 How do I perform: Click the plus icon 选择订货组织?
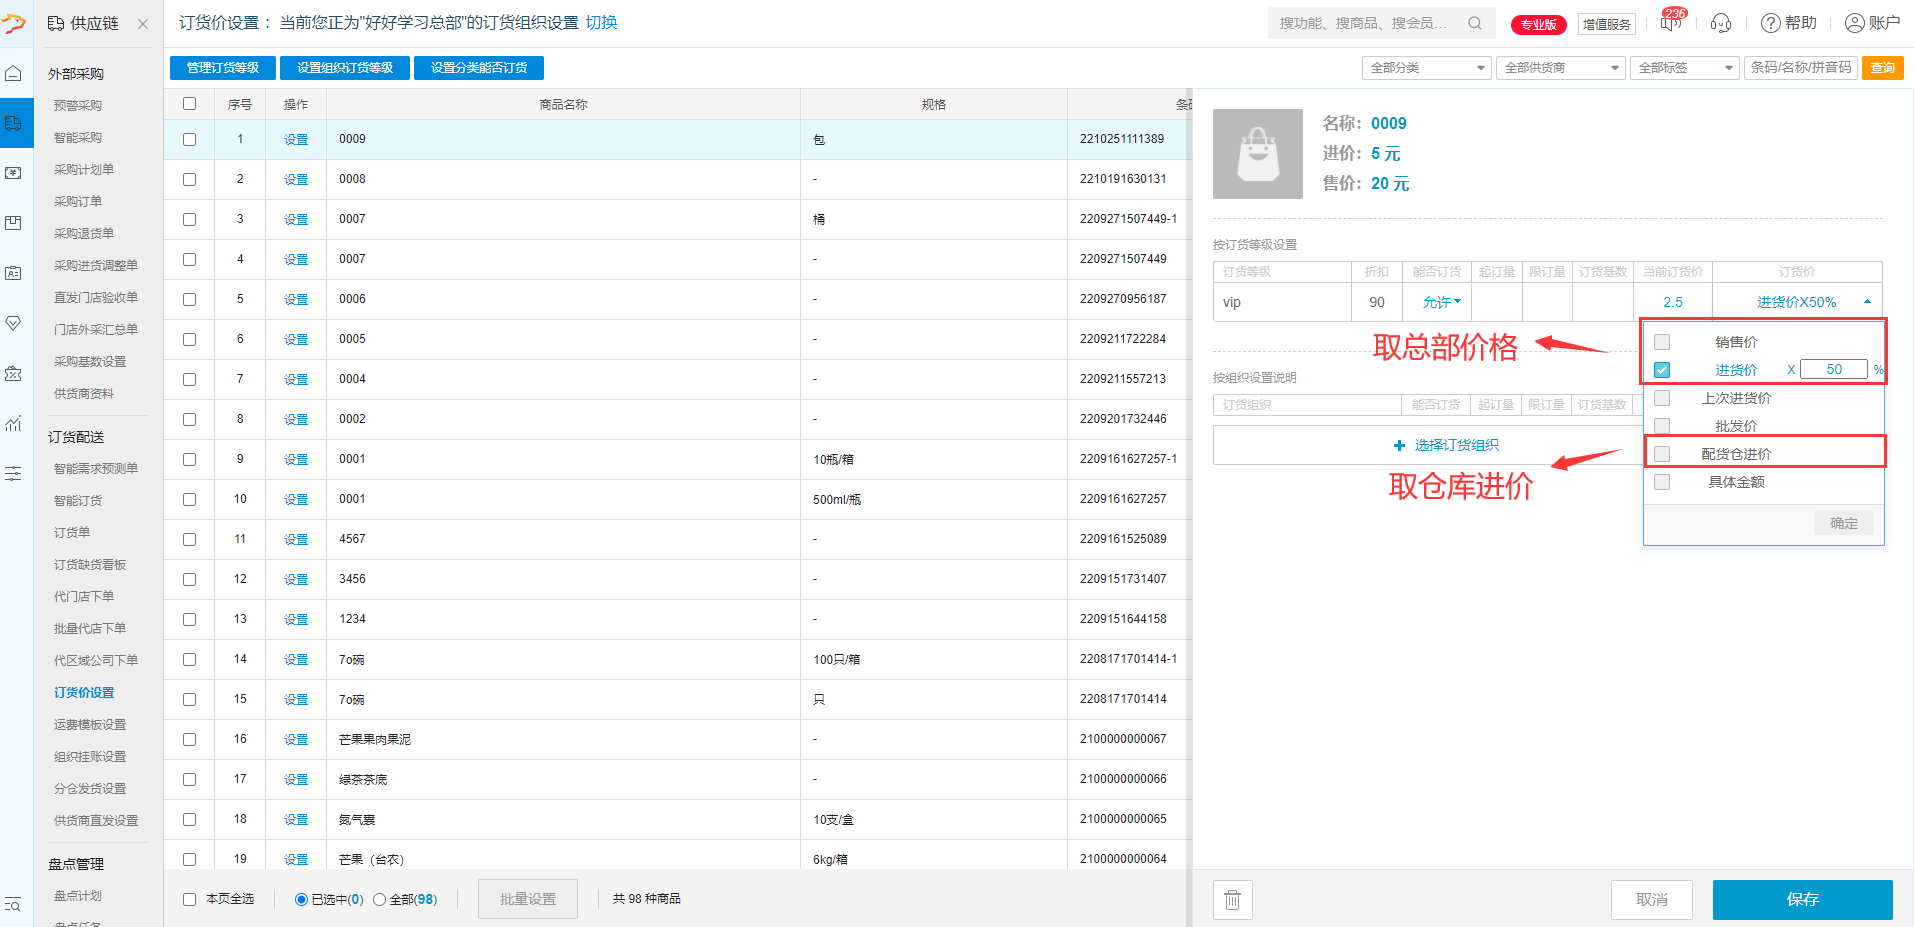(x=1399, y=446)
